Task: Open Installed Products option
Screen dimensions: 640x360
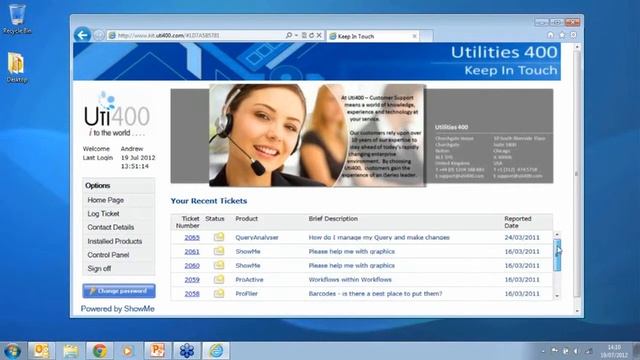Action: 115,241
